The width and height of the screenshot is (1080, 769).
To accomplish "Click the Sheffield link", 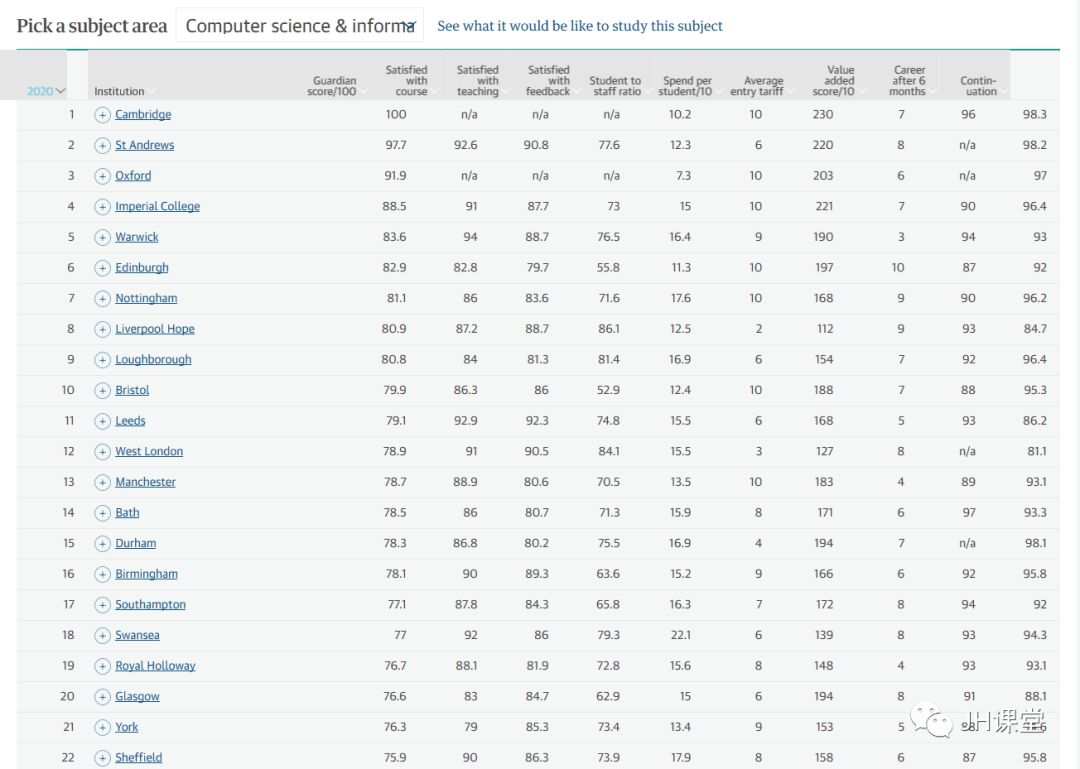I will pos(138,757).
